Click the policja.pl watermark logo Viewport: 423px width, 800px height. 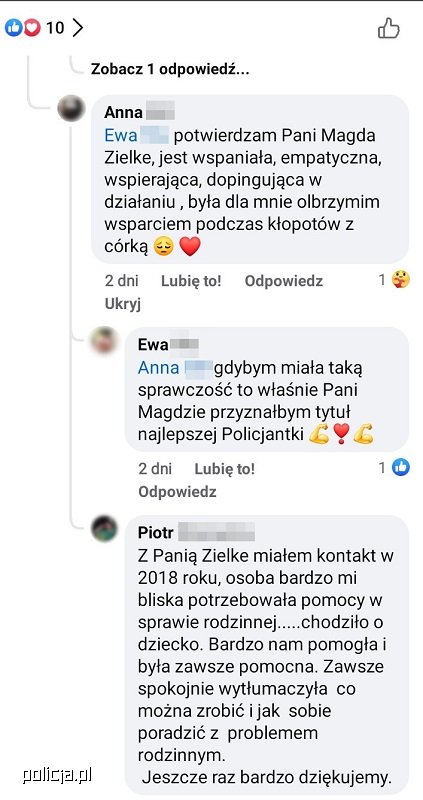(57, 776)
